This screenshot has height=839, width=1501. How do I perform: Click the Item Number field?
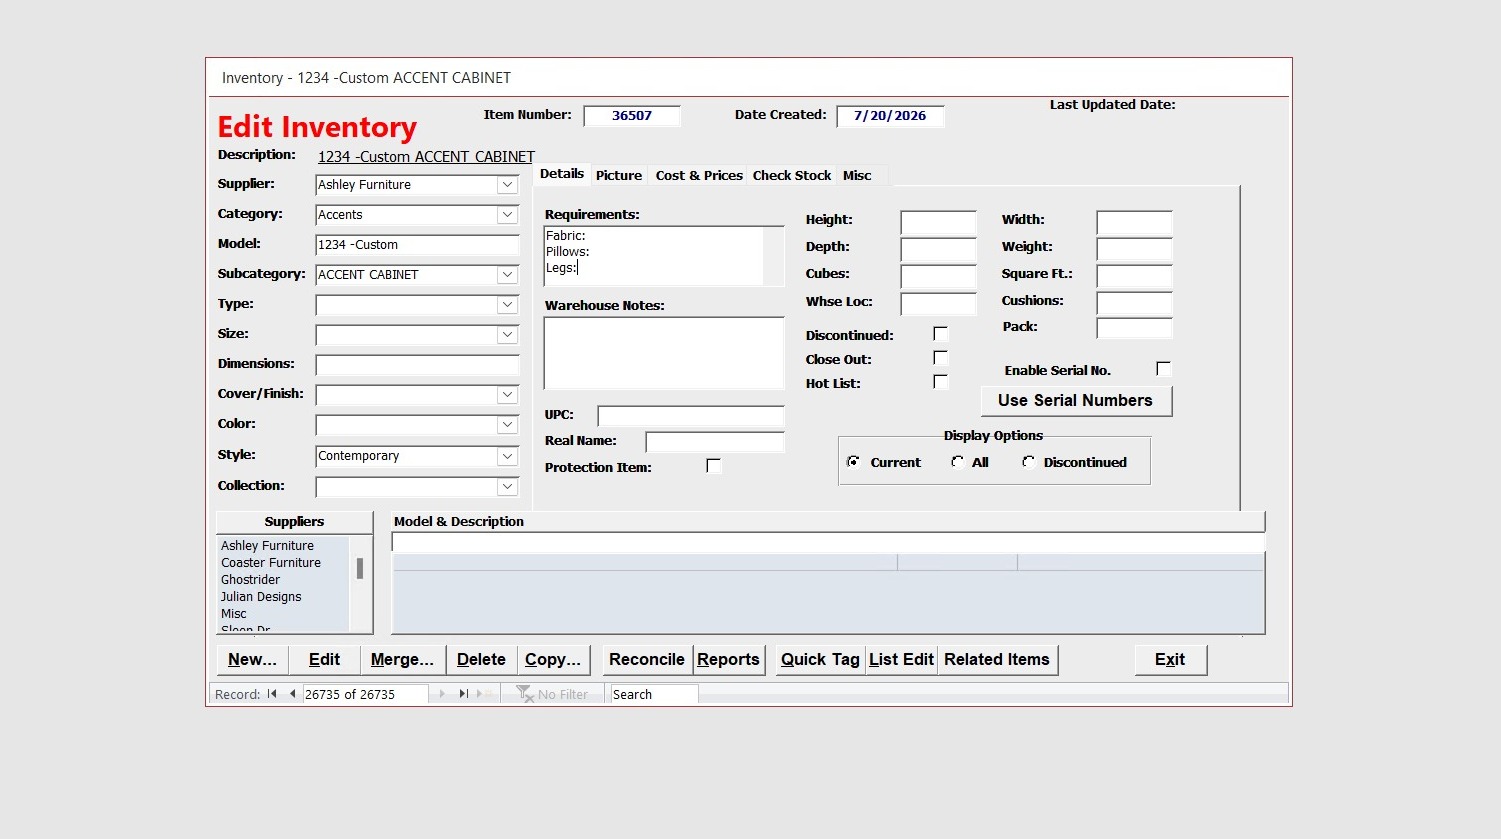632,116
